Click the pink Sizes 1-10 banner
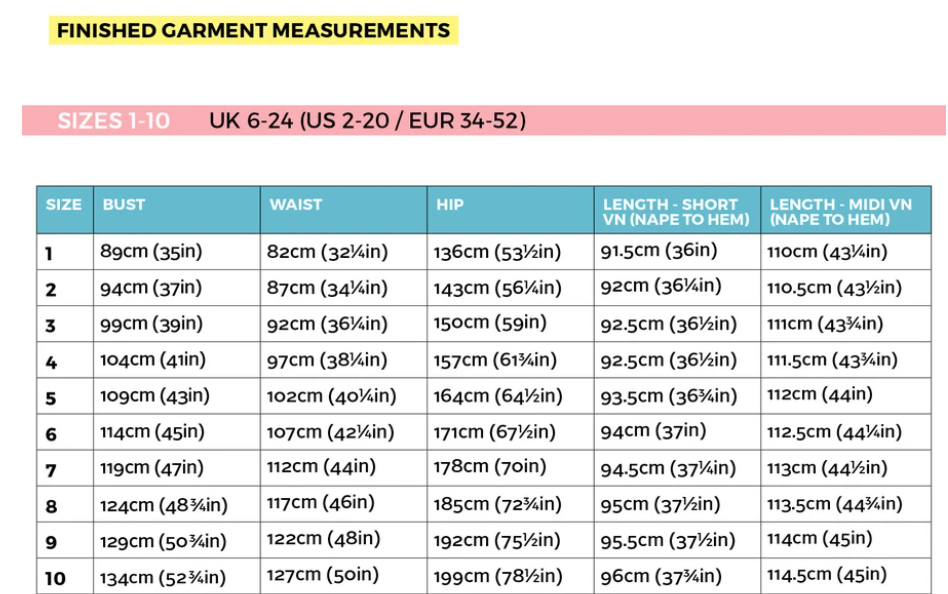948x594 pixels. coord(113,121)
